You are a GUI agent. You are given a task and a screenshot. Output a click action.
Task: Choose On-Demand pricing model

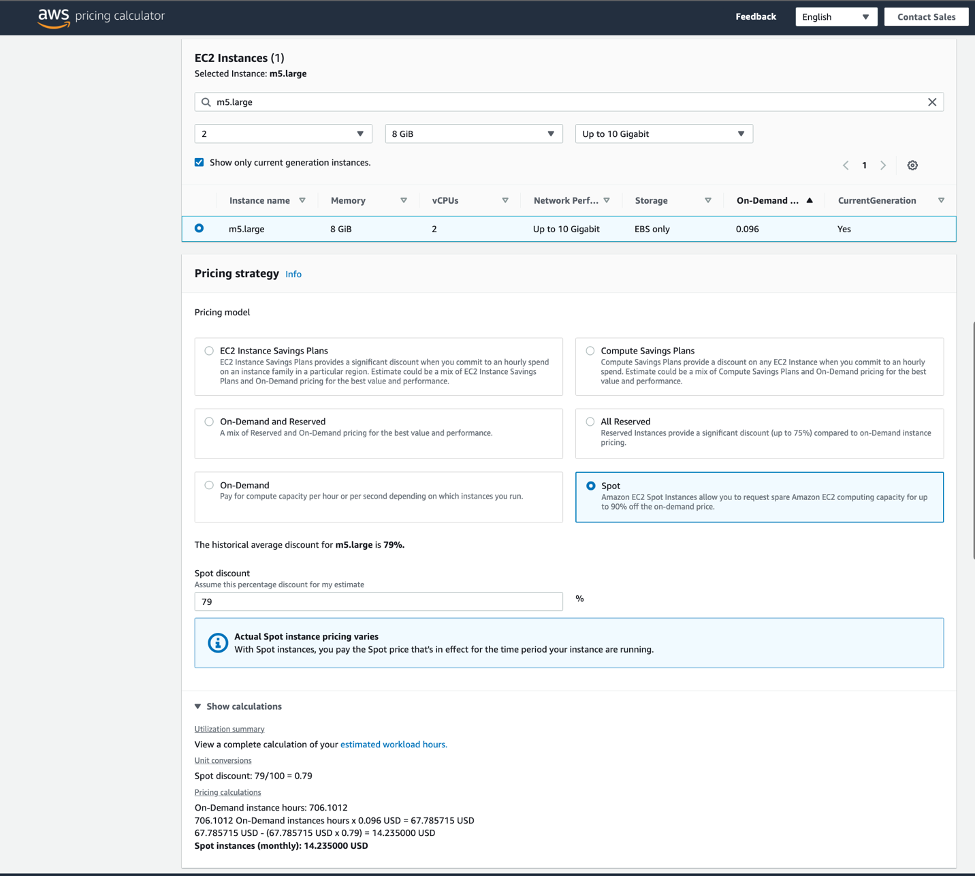click(209, 485)
